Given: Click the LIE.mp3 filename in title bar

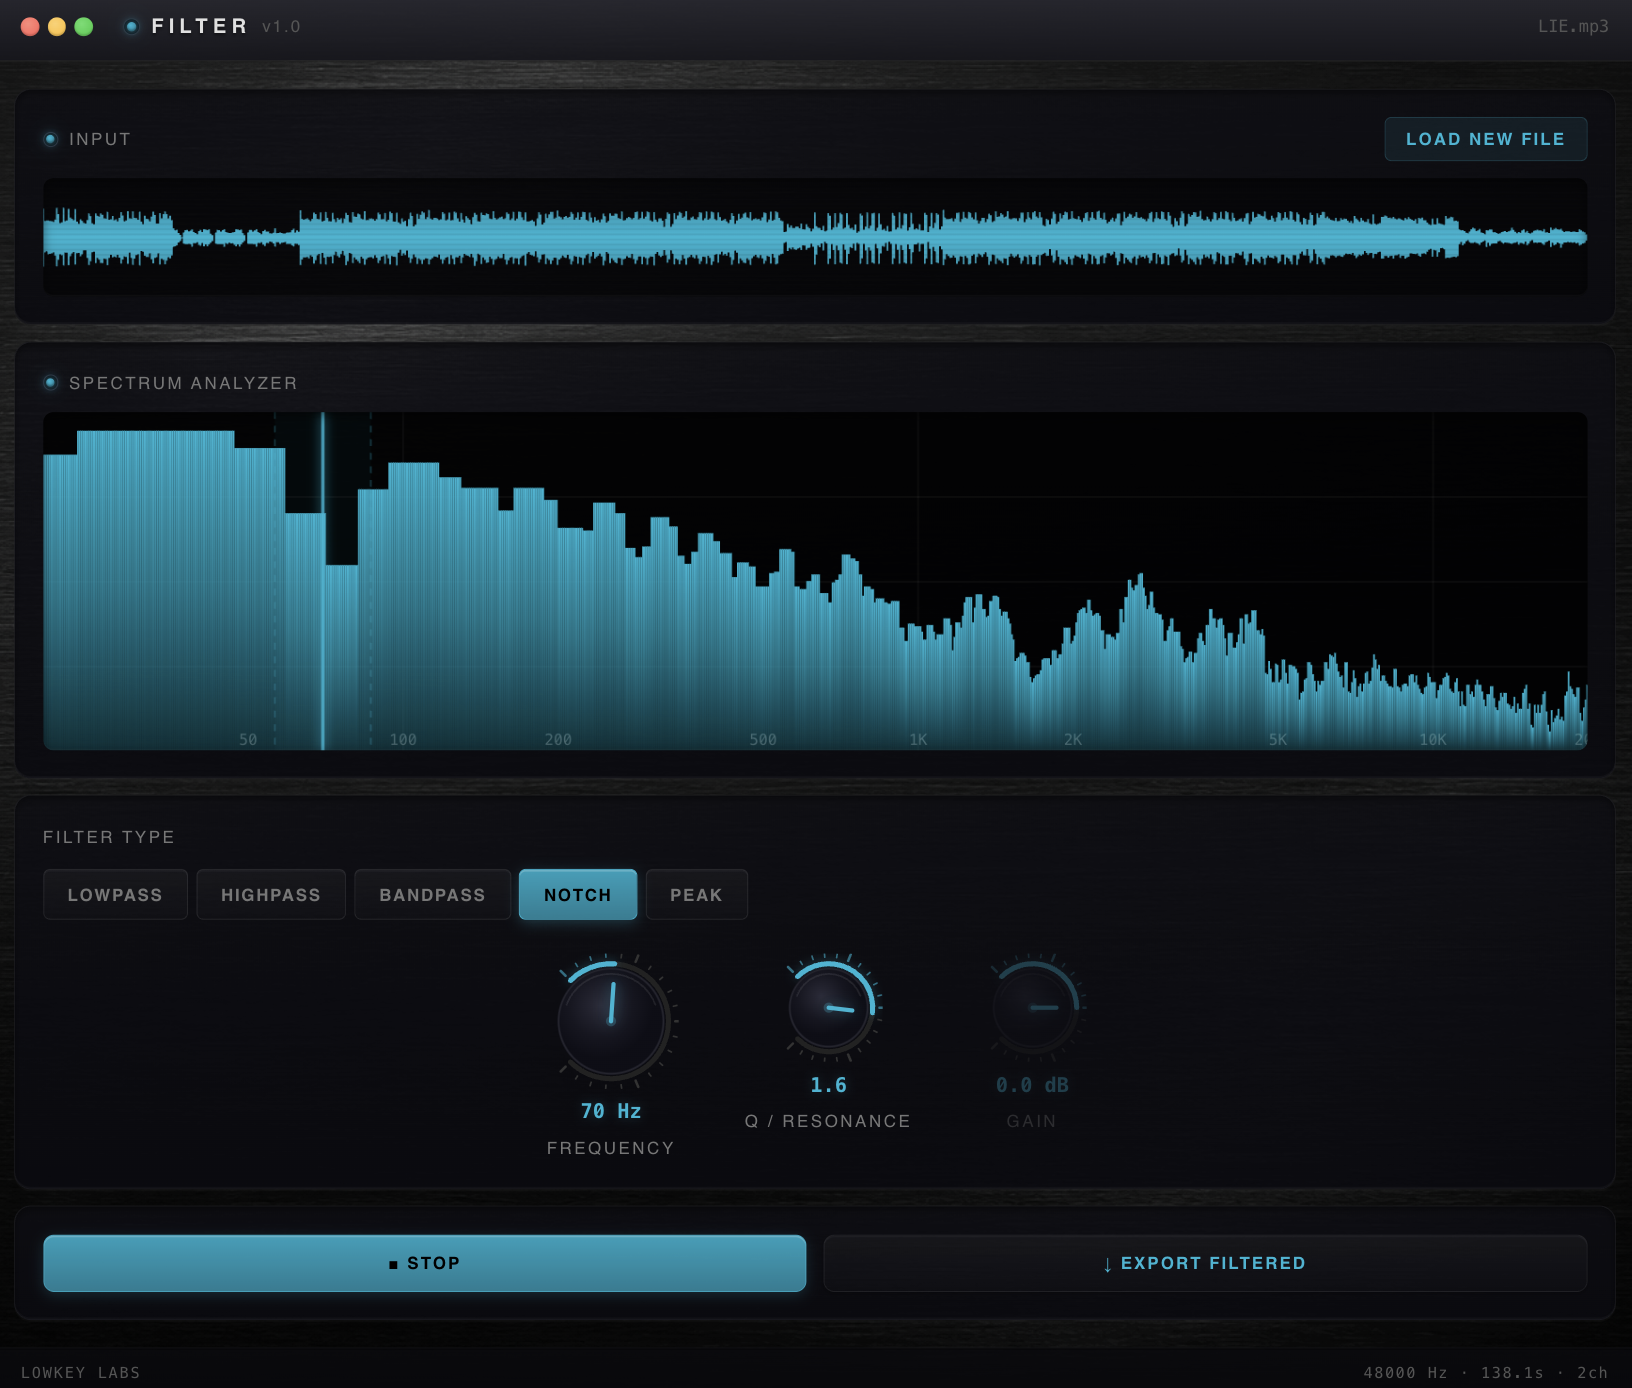Looking at the screenshot, I should (1572, 27).
